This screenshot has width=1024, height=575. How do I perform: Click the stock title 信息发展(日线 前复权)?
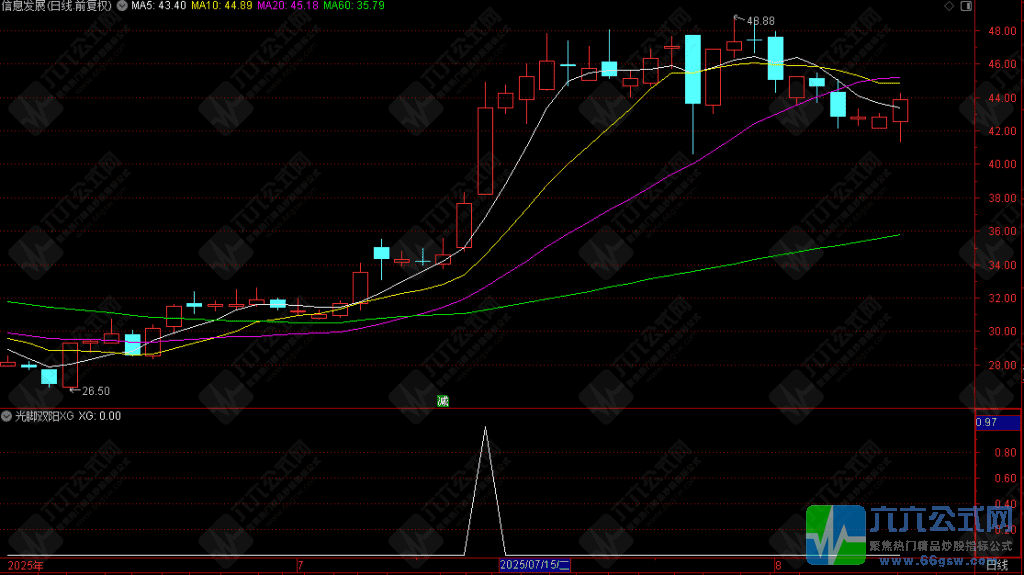[56, 6]
